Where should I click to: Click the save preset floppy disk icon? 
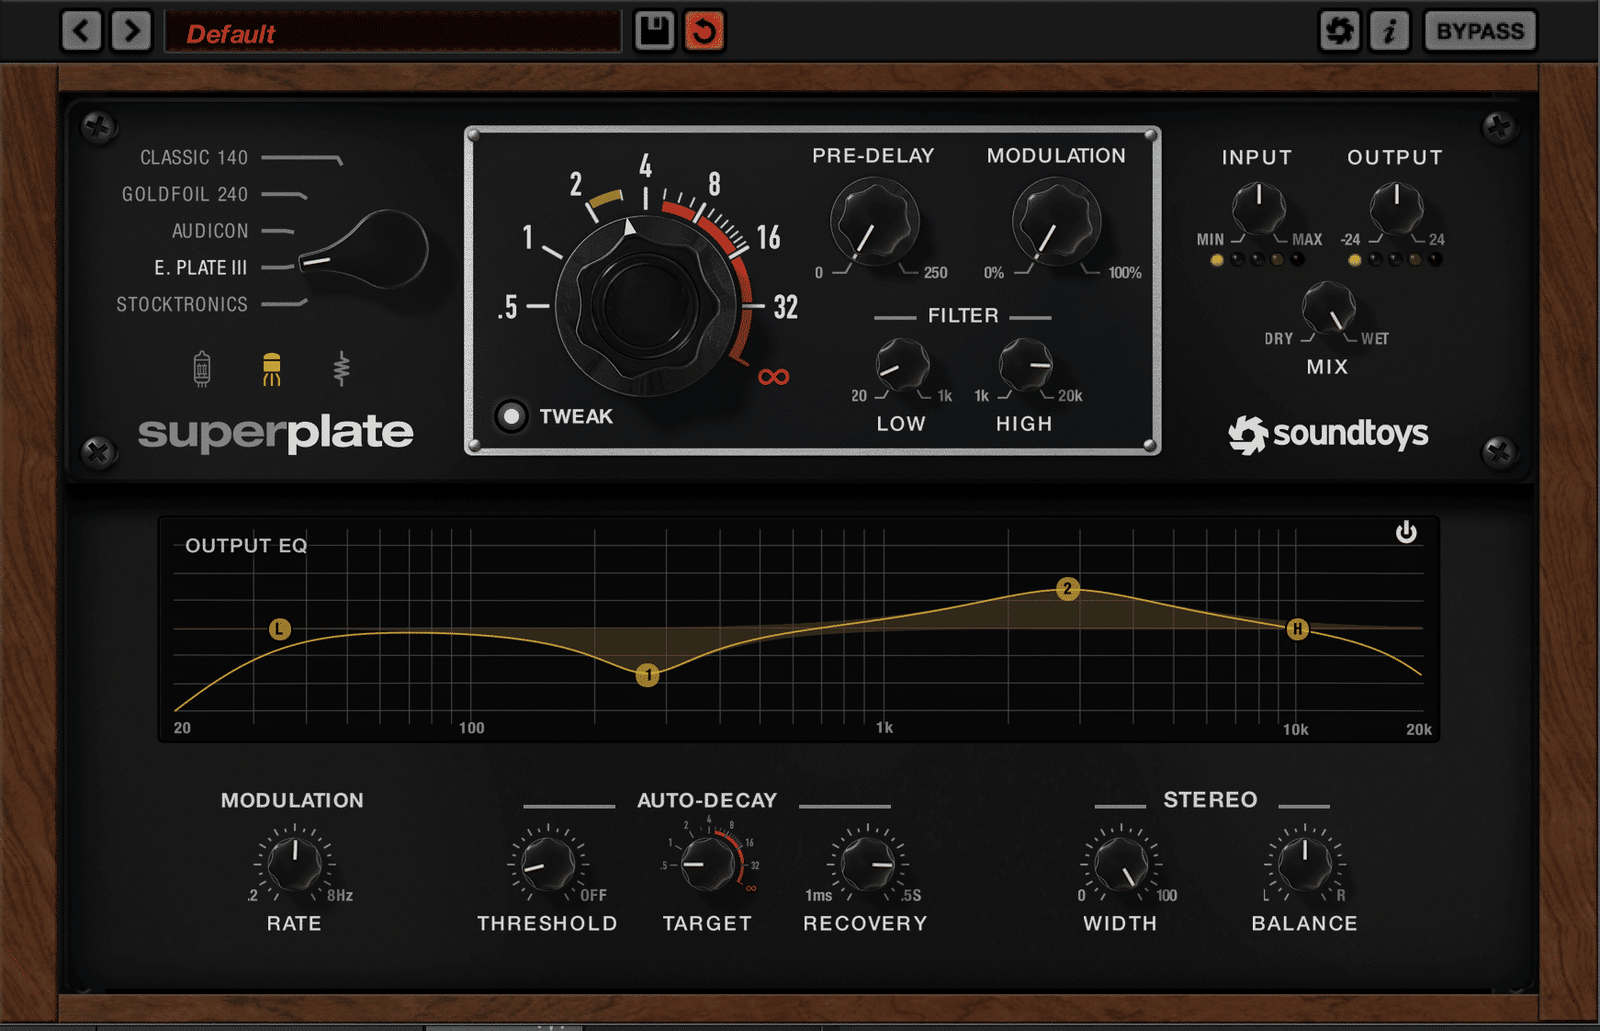pyautogui.click(x=654, y=30)
